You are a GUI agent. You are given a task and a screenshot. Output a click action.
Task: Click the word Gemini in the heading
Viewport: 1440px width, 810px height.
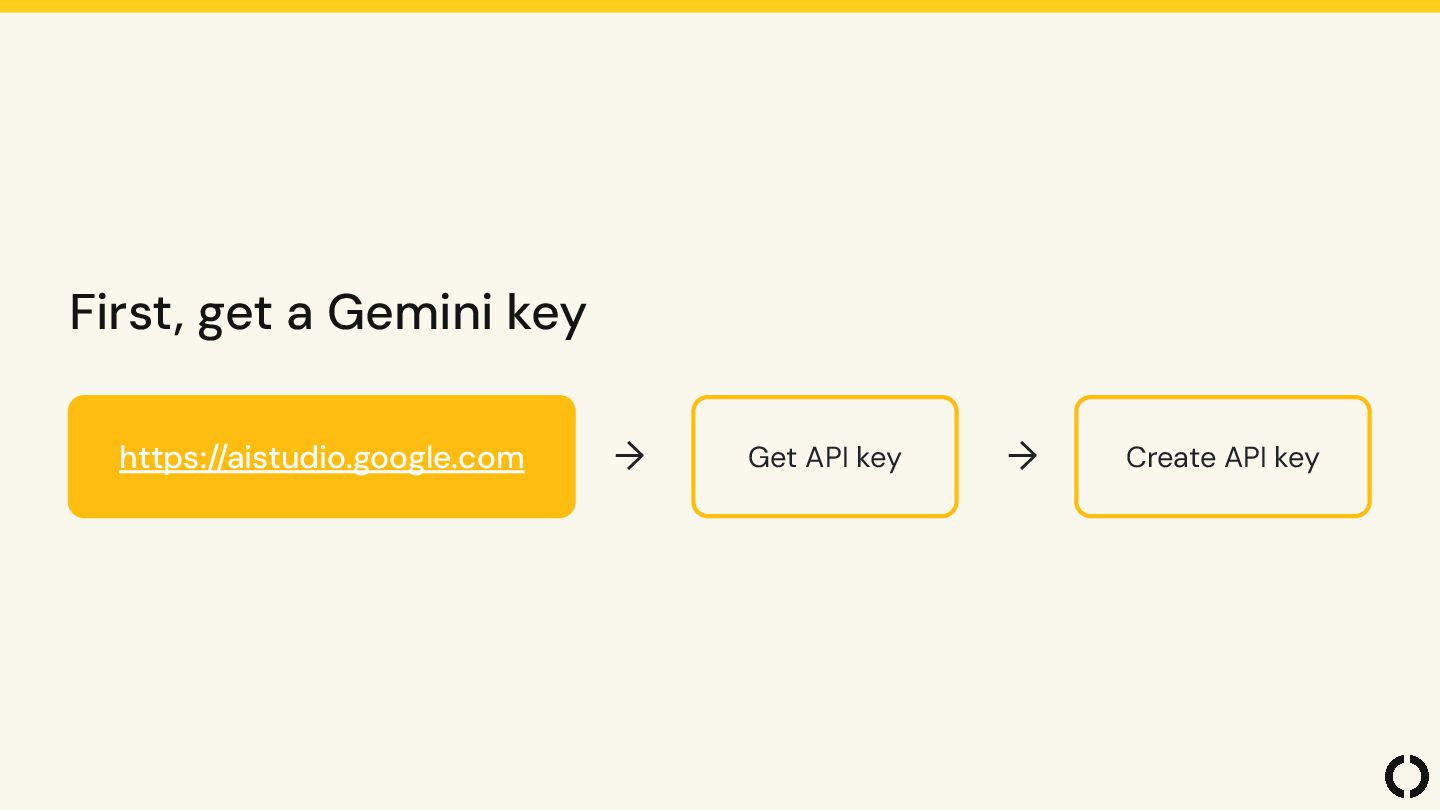point(410,312)
